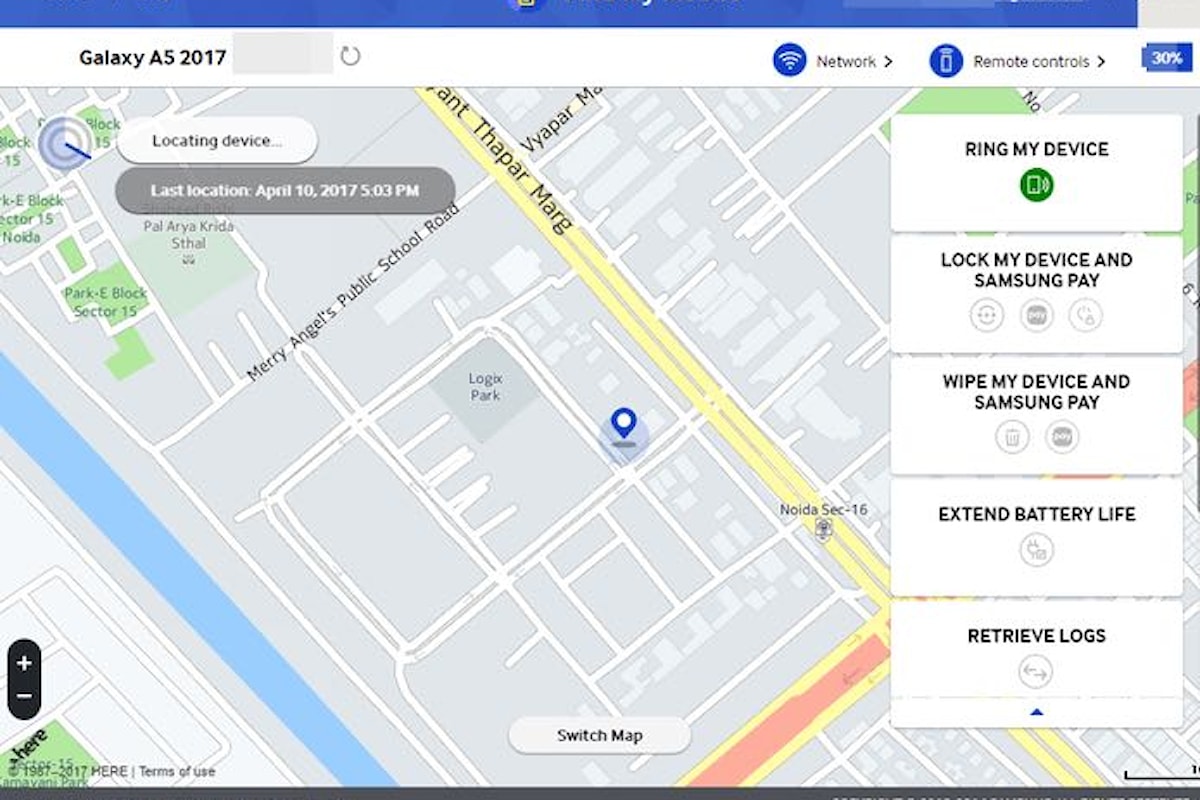Open Retrieve Logs card title

(x=1036, y=636)
